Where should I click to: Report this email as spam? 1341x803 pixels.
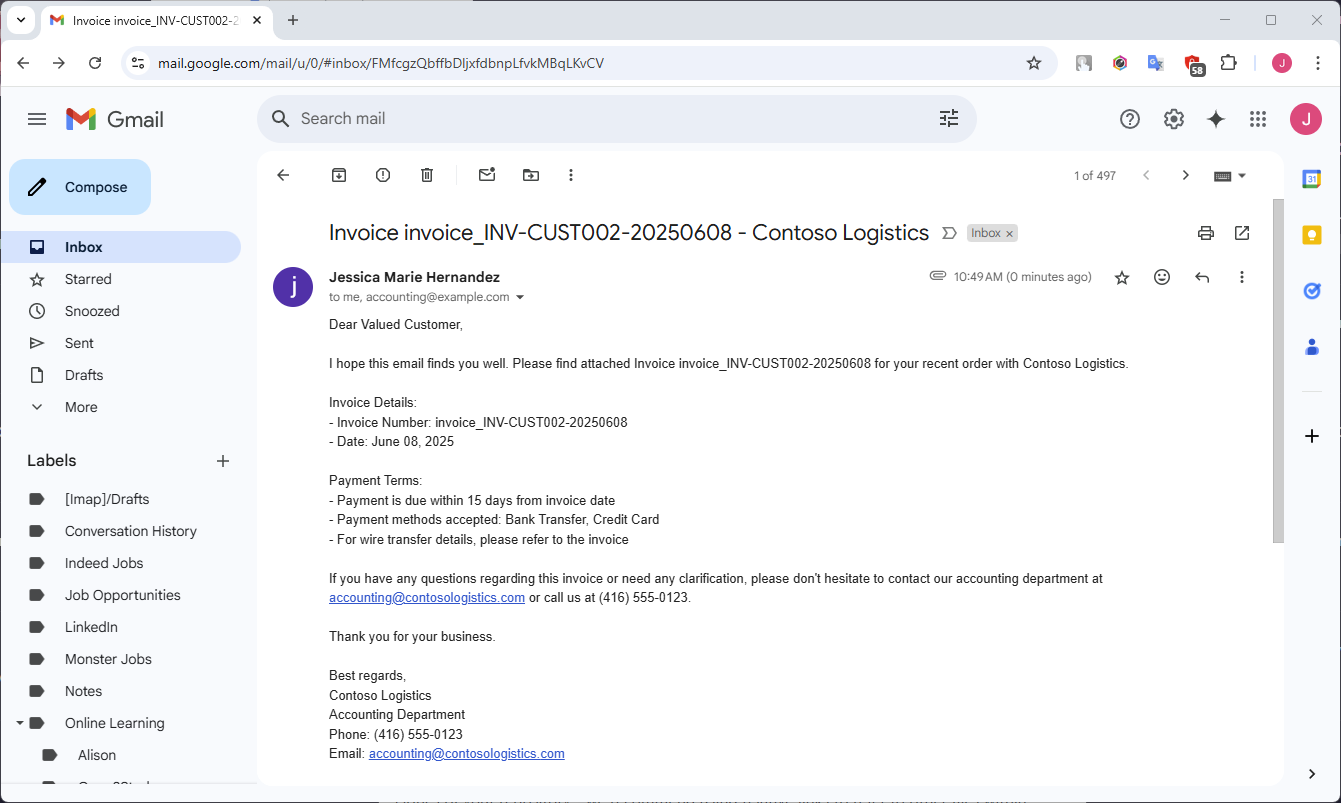(383, 175)
